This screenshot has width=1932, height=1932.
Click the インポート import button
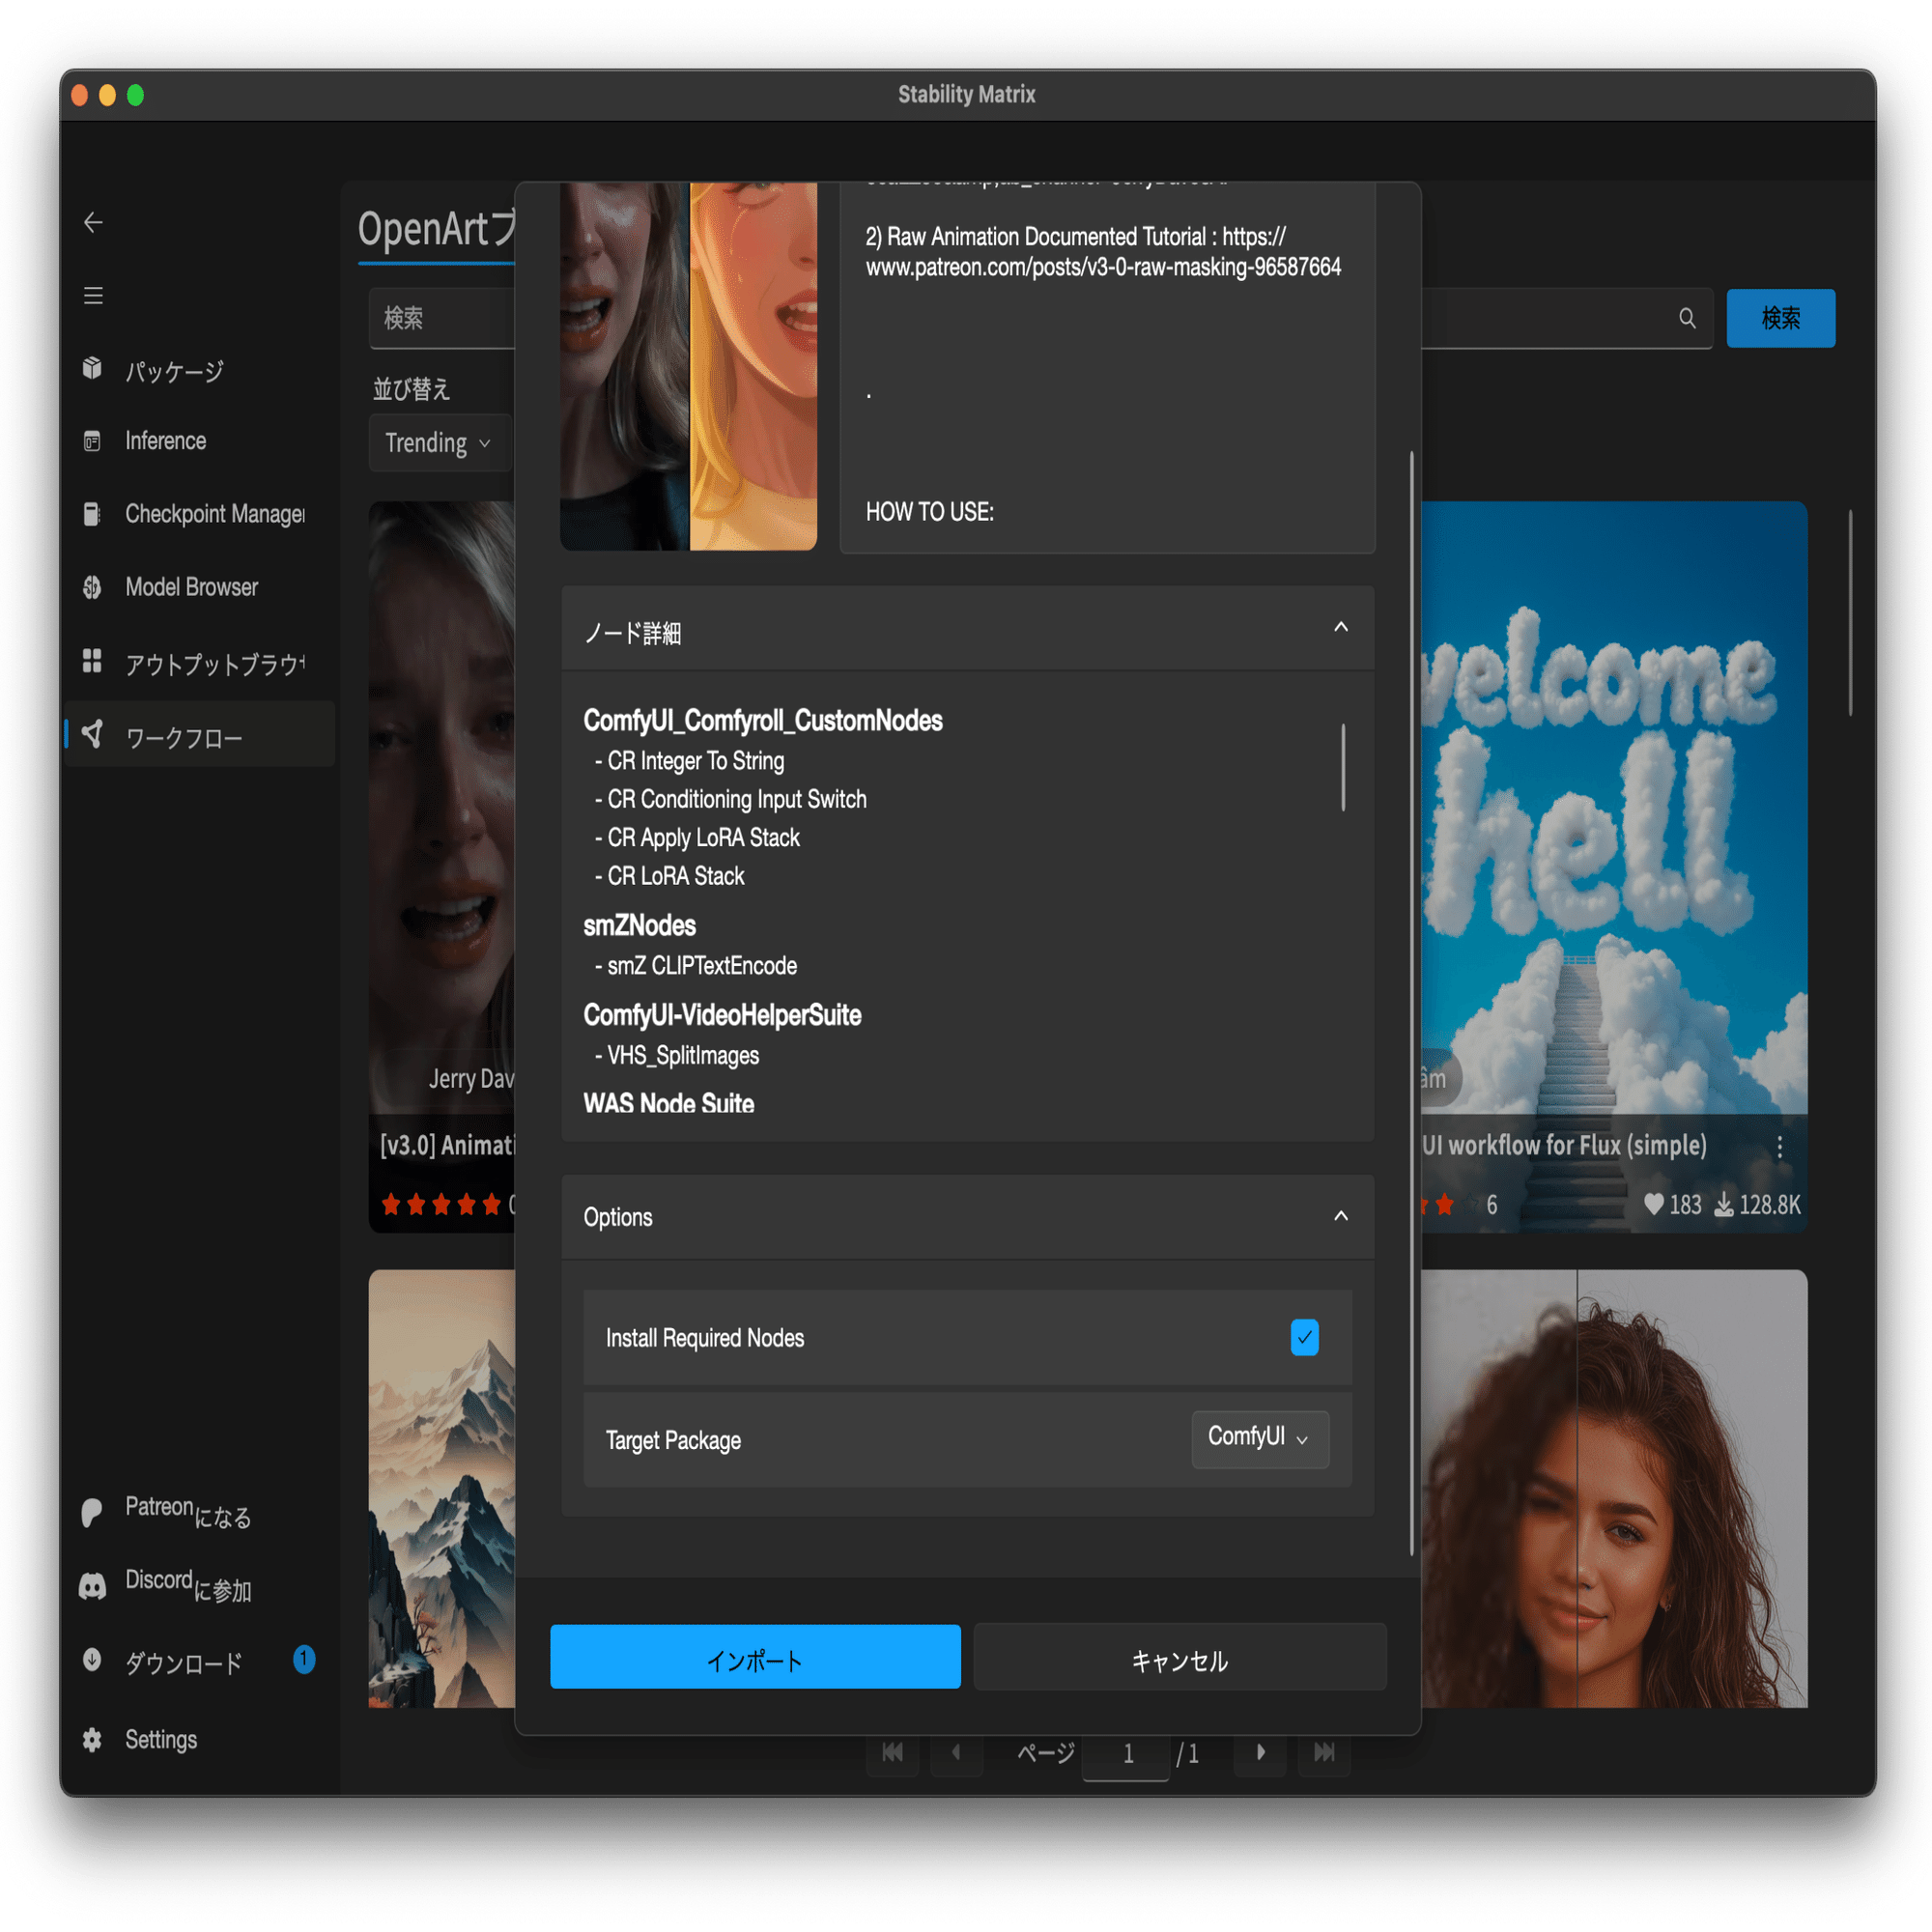pos(755,1657)
